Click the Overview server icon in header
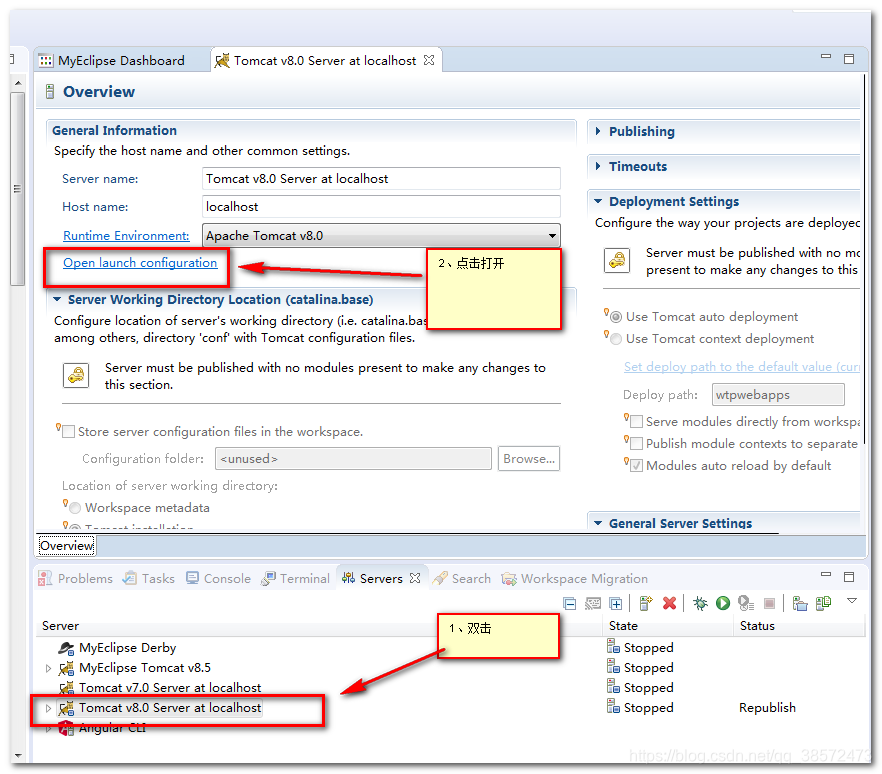The height and width of the screenshot is (774, 882). (50, 92)
